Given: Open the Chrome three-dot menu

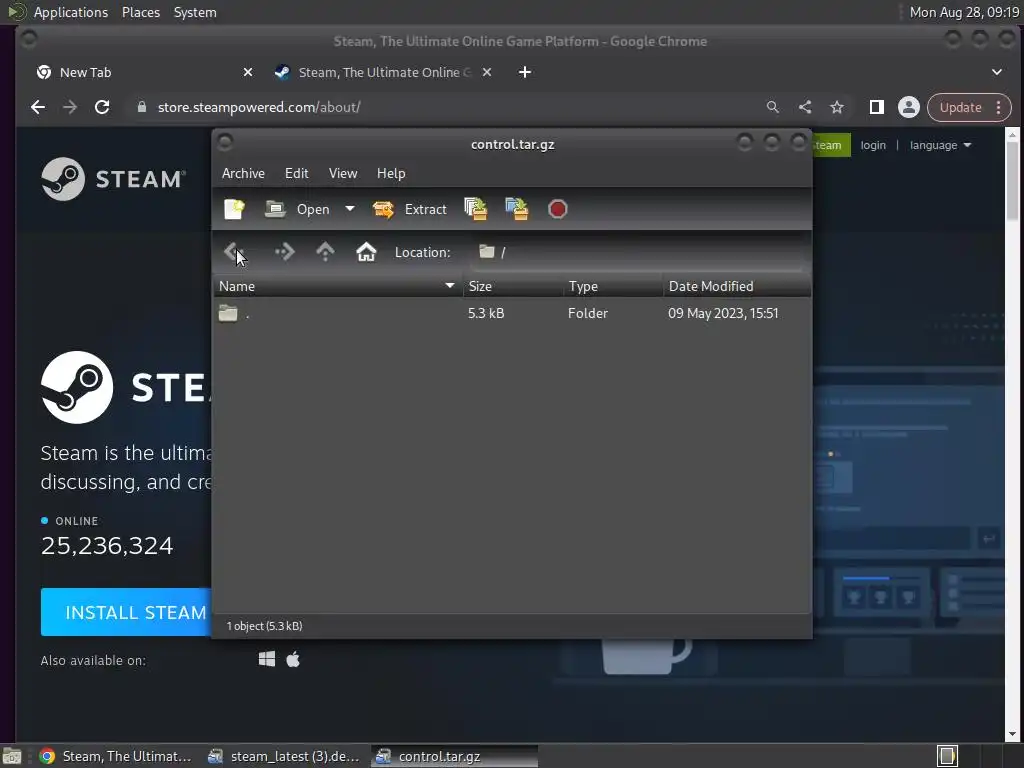Looking at the screenshot, I should pyautogui.click(x=999, y=107).
